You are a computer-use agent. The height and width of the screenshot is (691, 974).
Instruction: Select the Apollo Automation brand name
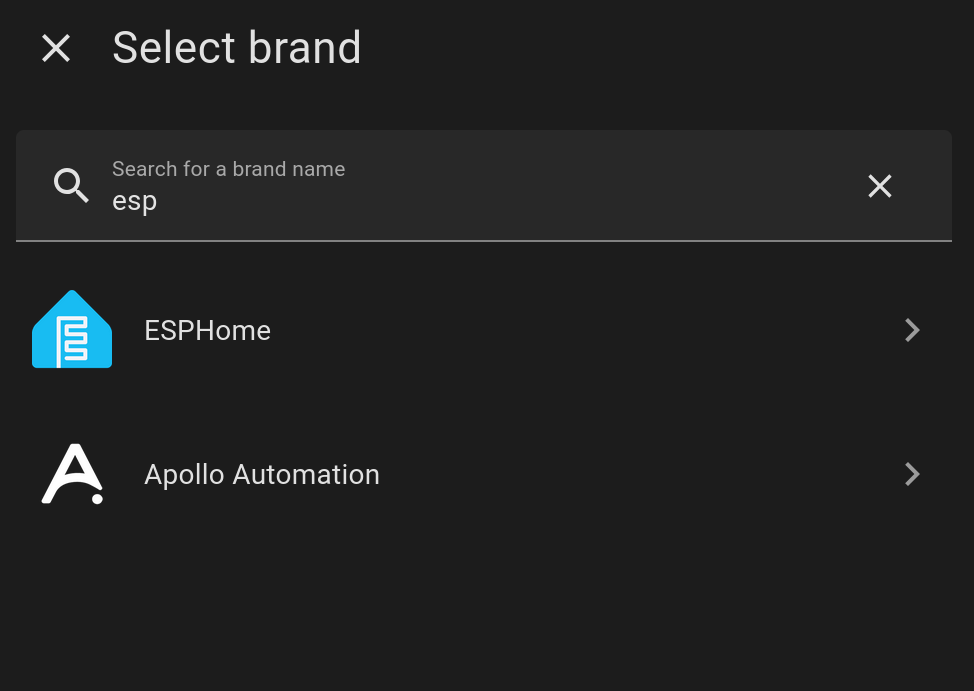[x=261, y=474]
